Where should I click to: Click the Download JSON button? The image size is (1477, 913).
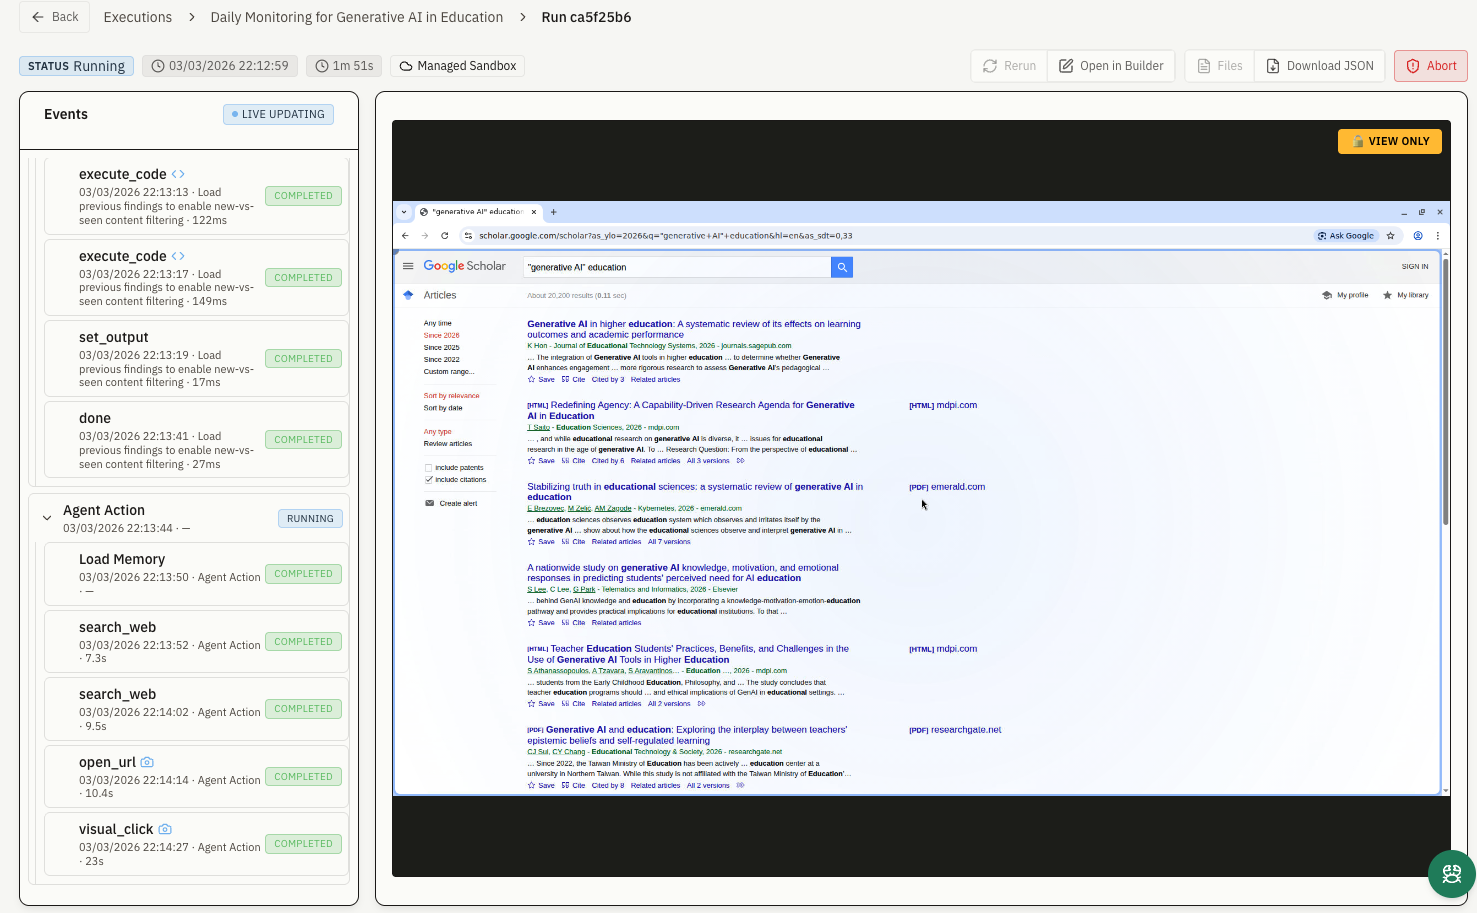click(1320, 66)
